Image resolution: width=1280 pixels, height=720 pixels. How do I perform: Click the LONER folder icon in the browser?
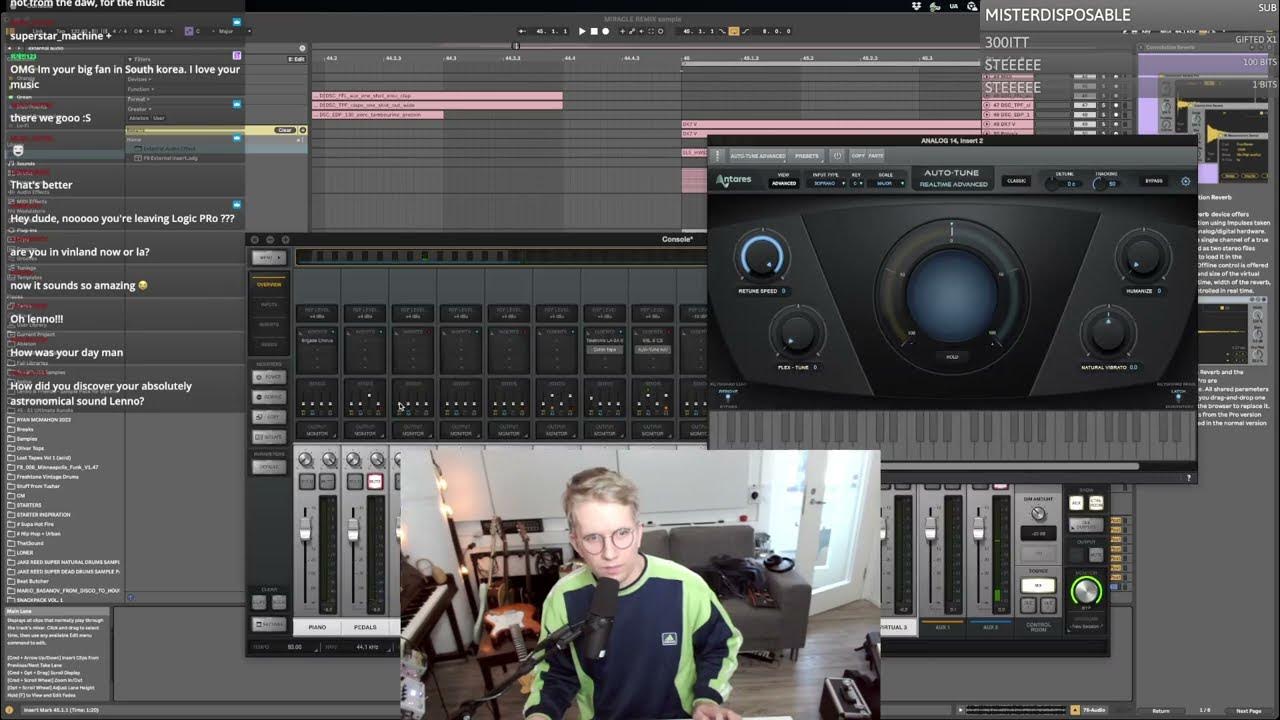tap(11, 552)
